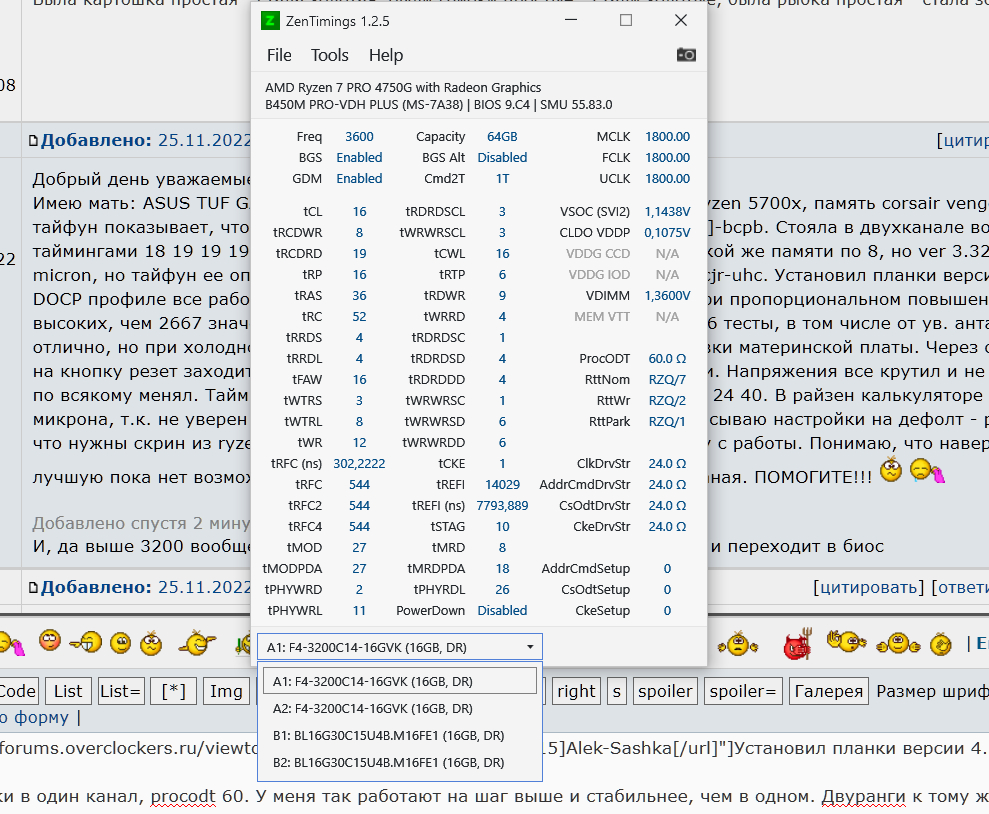Click the tMRDPDA value 18

click(x=502, y=569)
